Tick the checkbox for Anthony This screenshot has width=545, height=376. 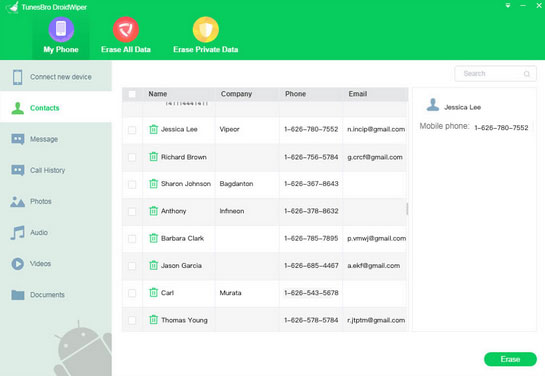point(132,211)
